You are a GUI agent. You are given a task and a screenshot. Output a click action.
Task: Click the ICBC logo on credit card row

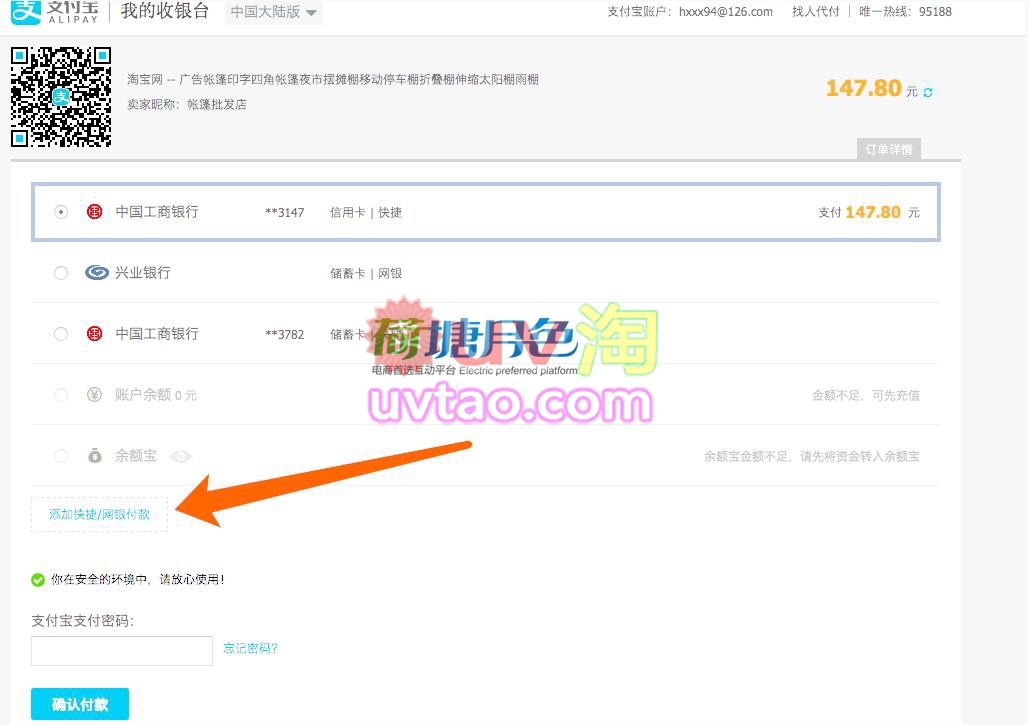(94, 212)
